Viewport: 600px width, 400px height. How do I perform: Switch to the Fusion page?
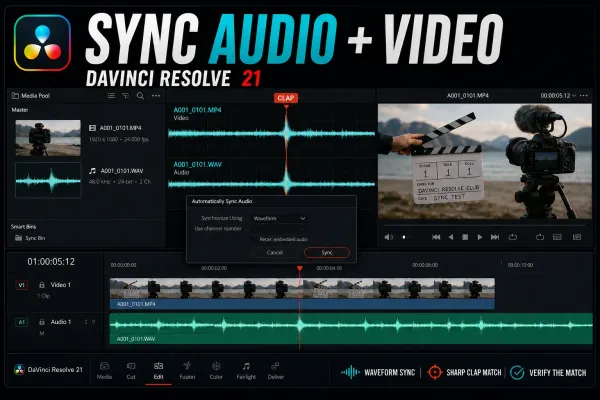point(187,371)
